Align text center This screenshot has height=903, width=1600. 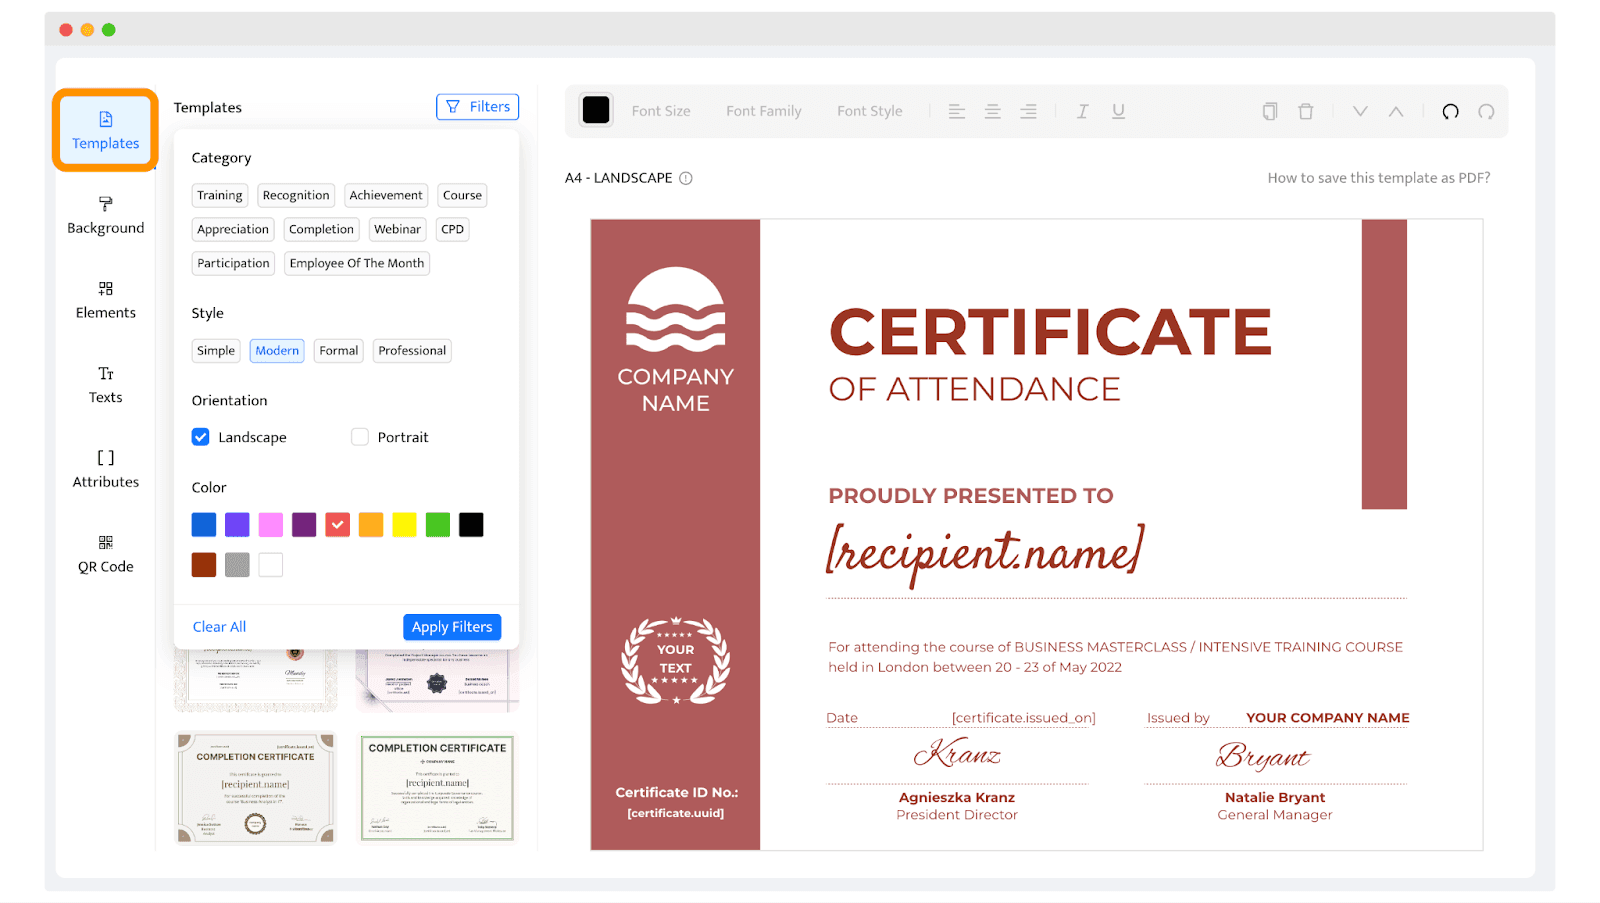click(x=993, y=111)
